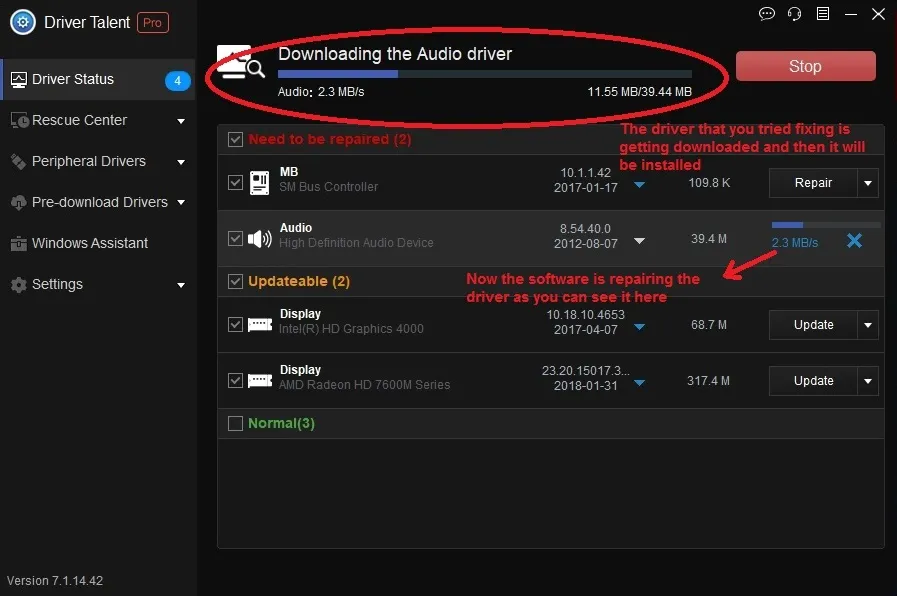This screenshot has height=596, width=897.
Task: Open AMD Display Update dropdown arrow
Action: (x=868, y=381)
